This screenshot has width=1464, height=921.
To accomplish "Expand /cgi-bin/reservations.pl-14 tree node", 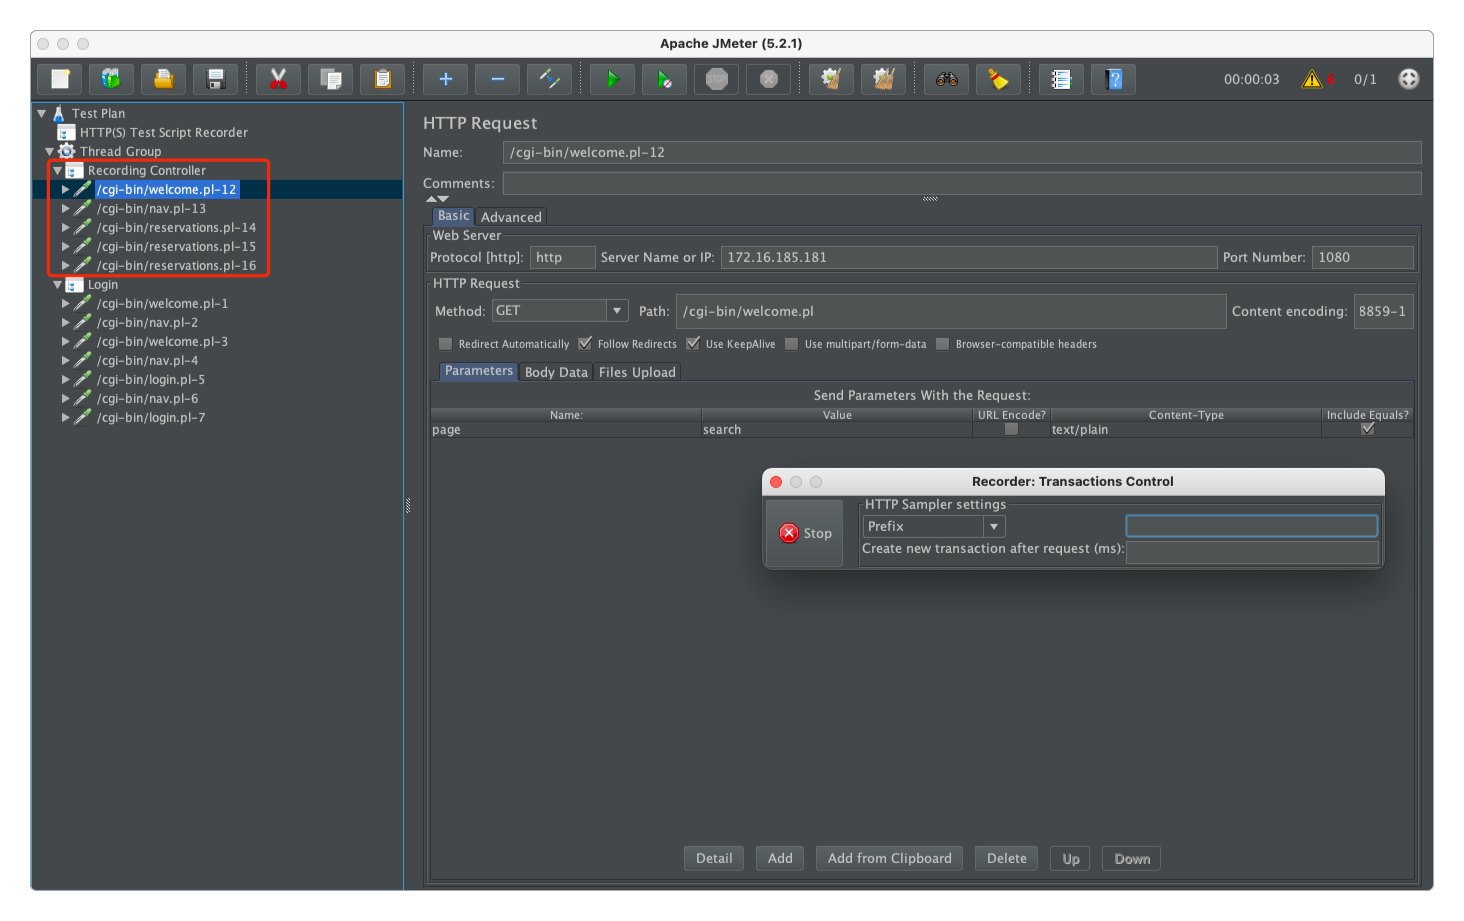I will point(66,228).
